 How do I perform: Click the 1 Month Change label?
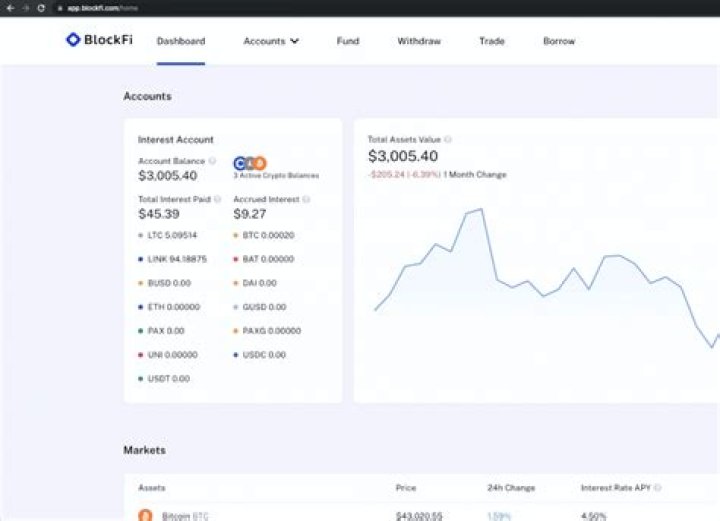click(x=475, y=174)
